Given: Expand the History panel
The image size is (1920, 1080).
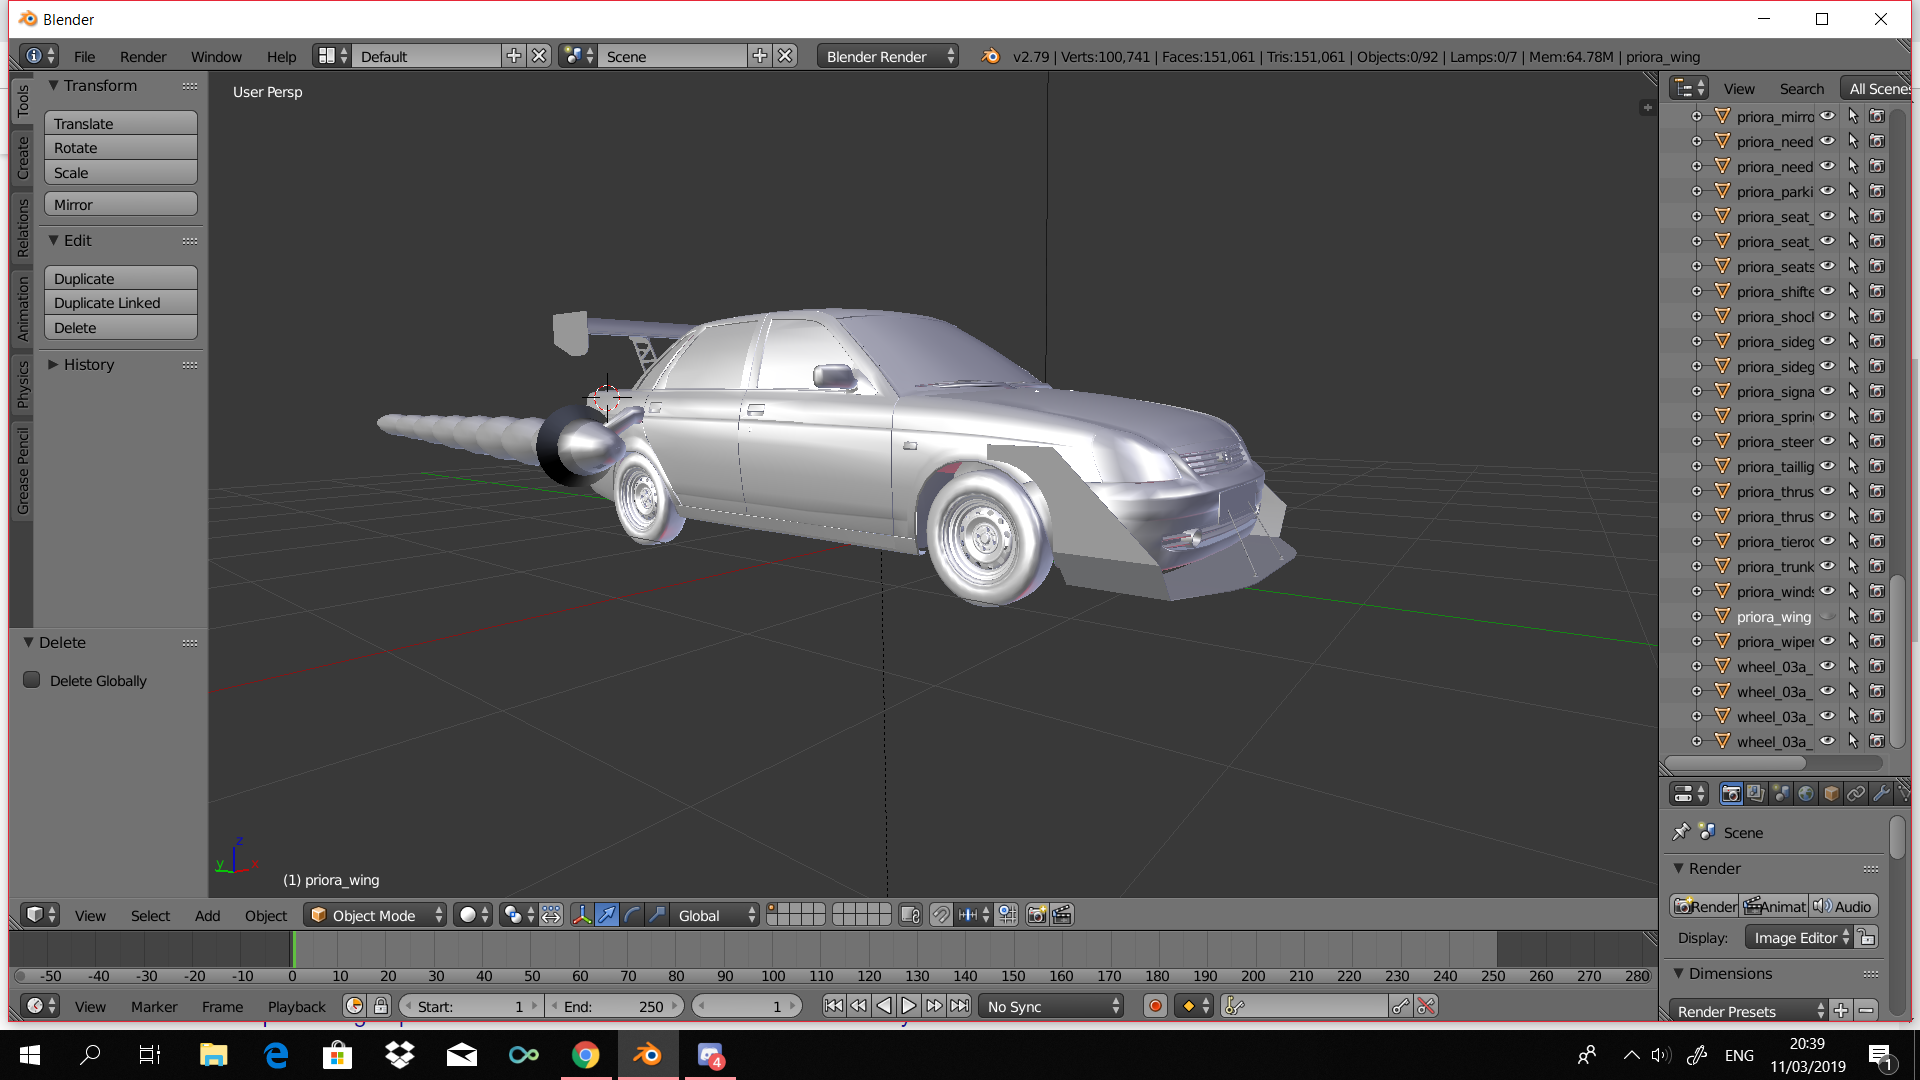Looking at the screenshot, I should point(88,365).
